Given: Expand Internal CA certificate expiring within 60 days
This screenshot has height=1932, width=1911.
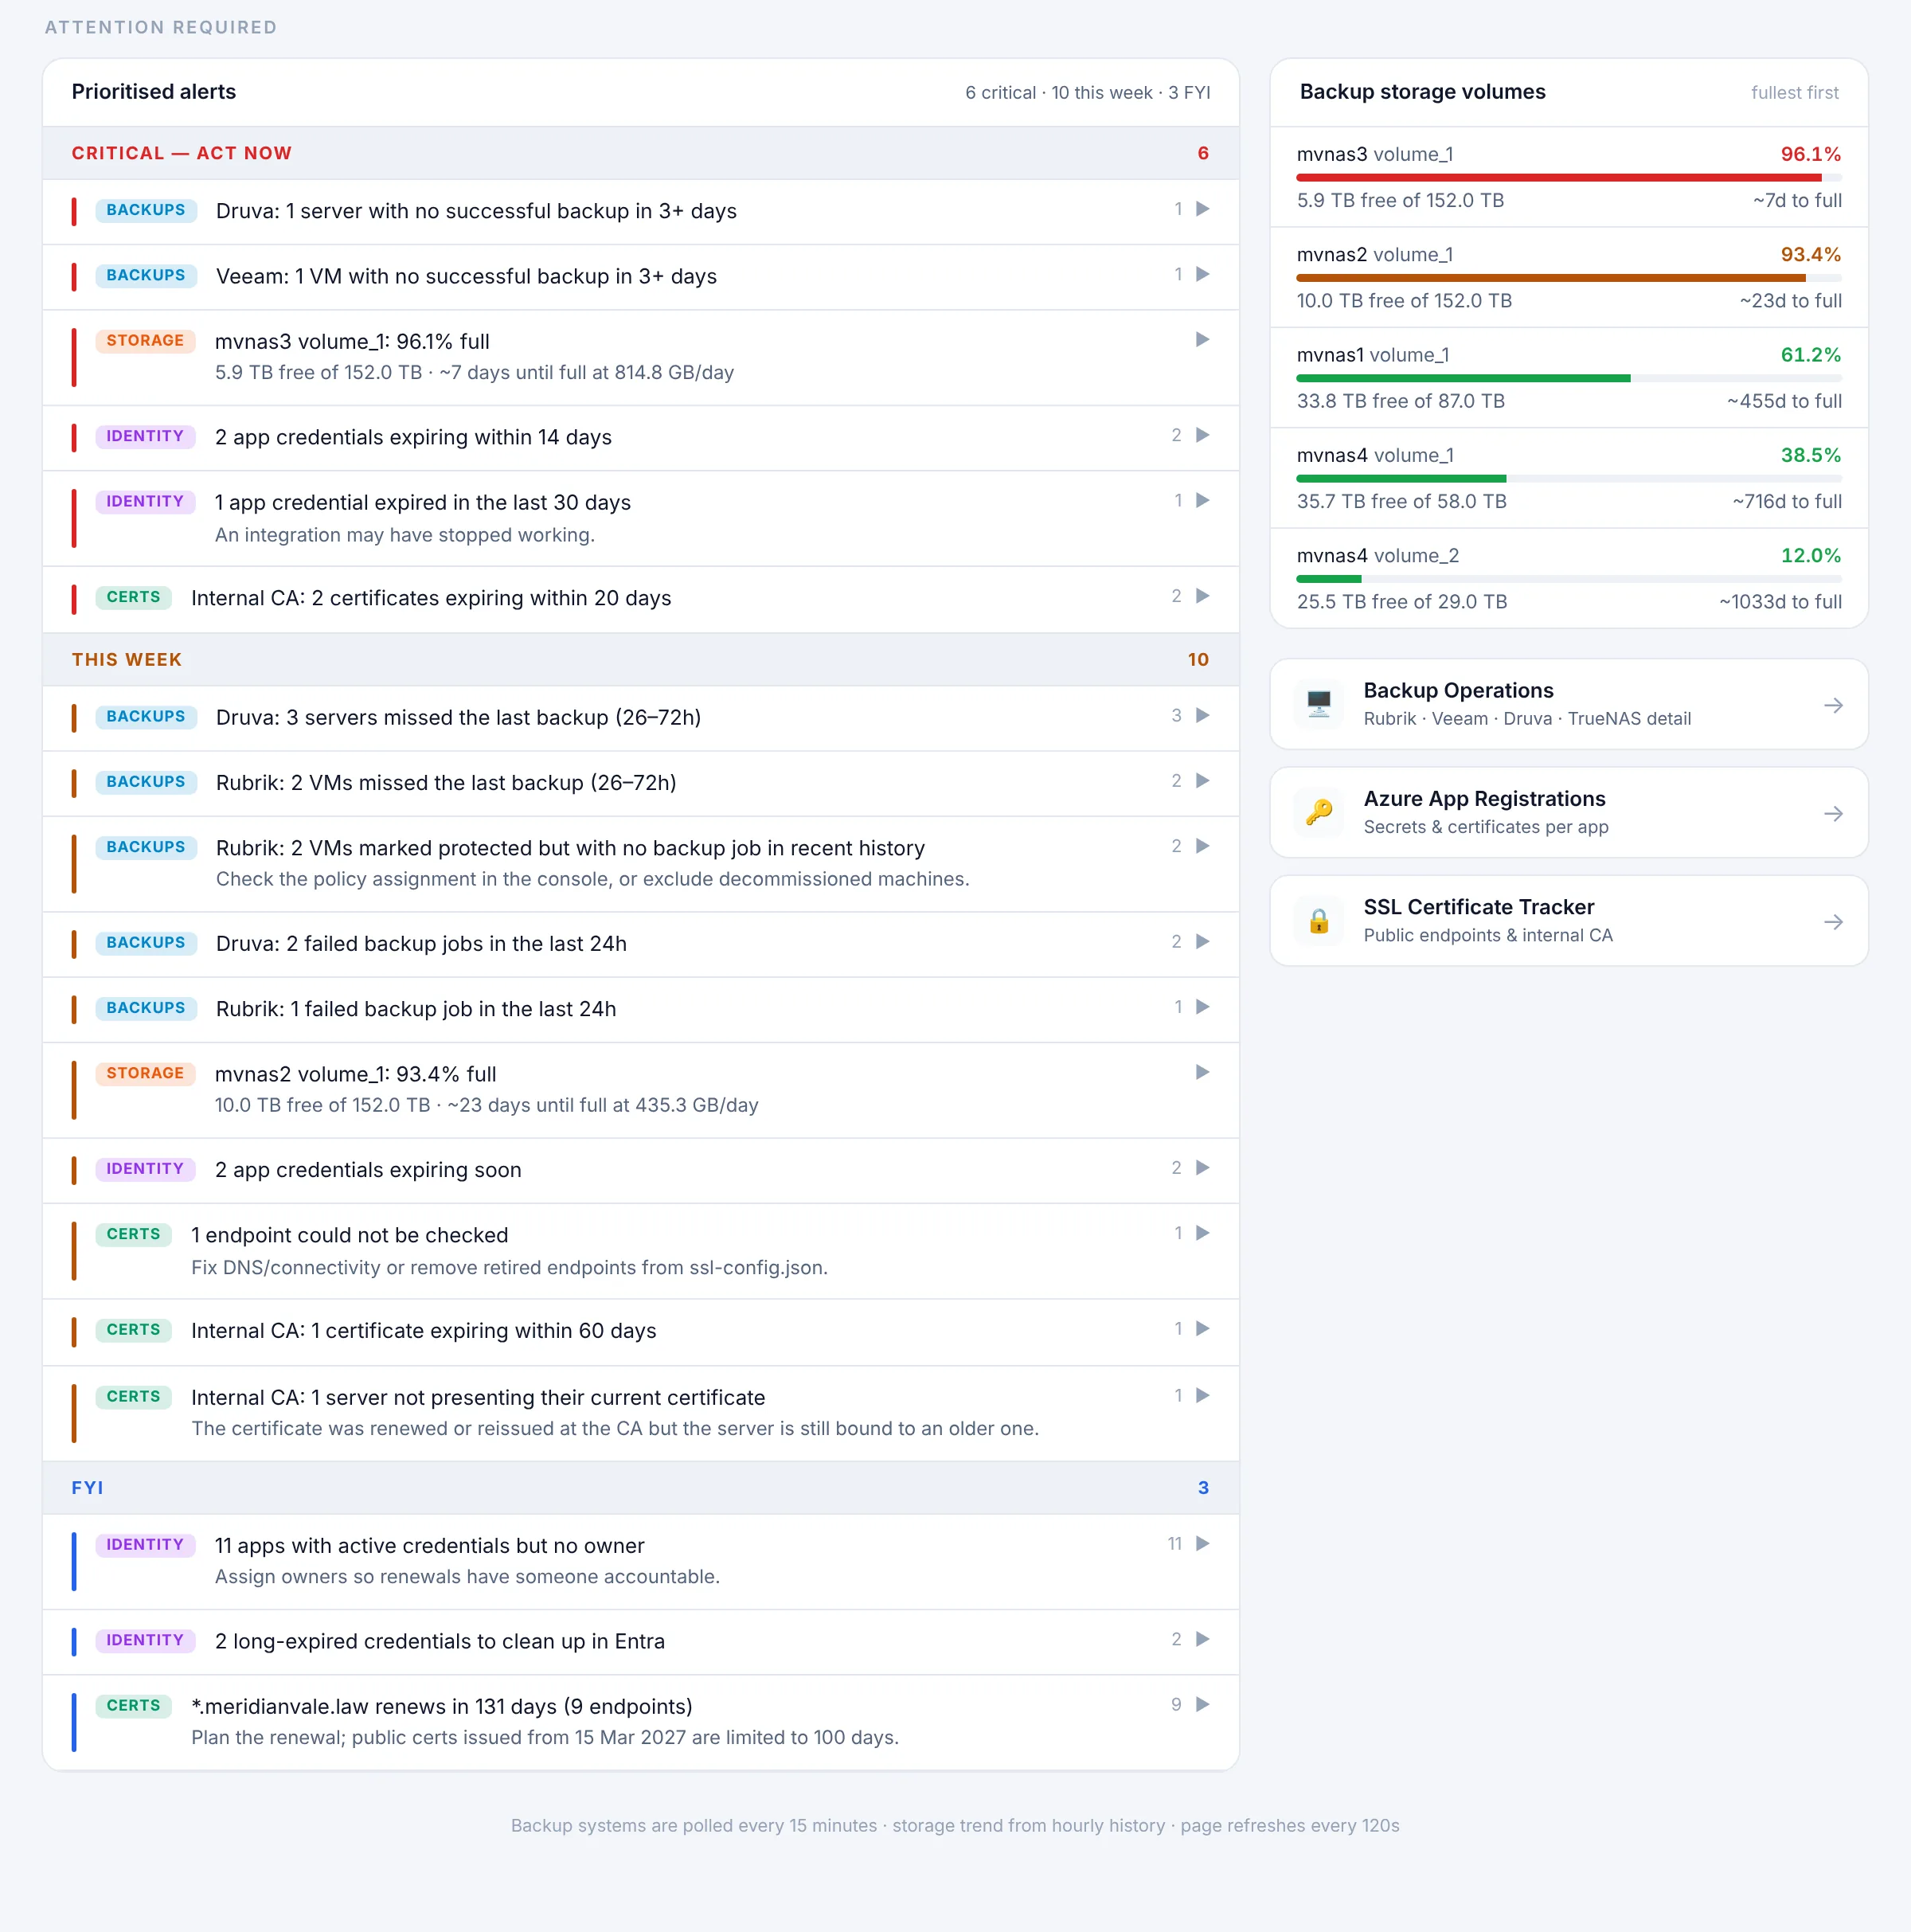Looking at the screenshot, I should (x=1202, y=1329).
